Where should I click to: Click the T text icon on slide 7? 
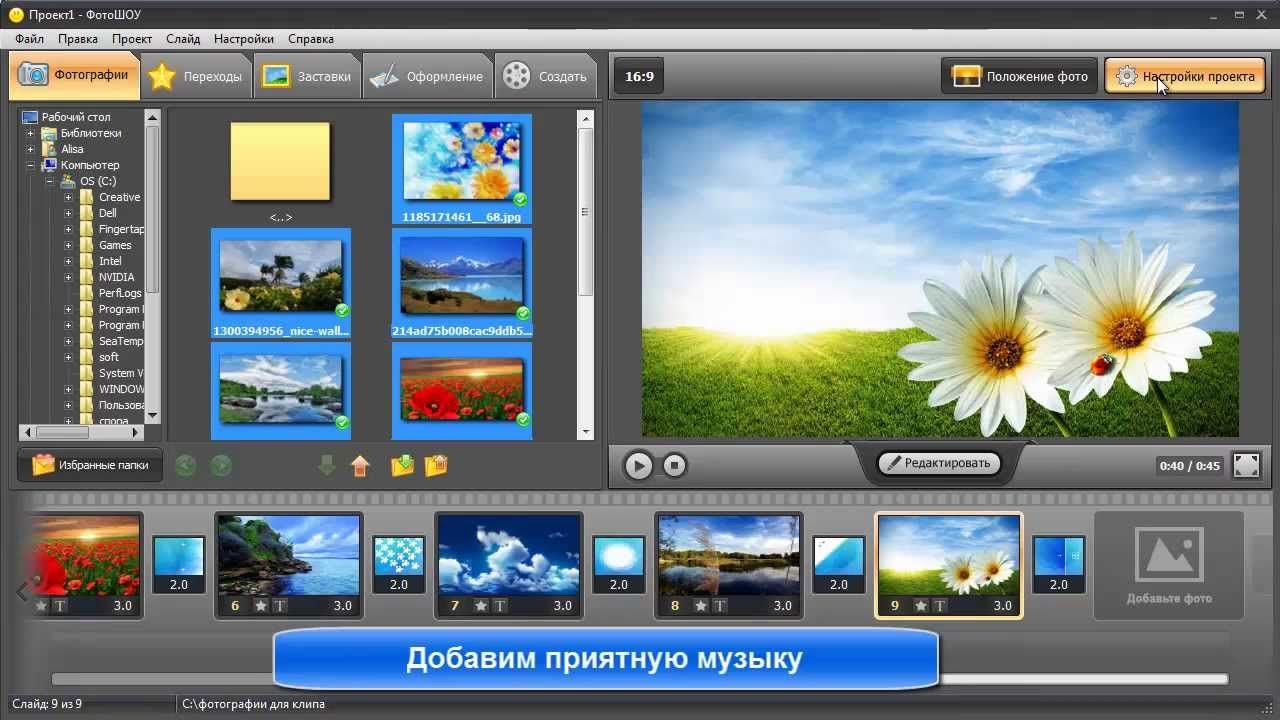[x=500, y=605]
